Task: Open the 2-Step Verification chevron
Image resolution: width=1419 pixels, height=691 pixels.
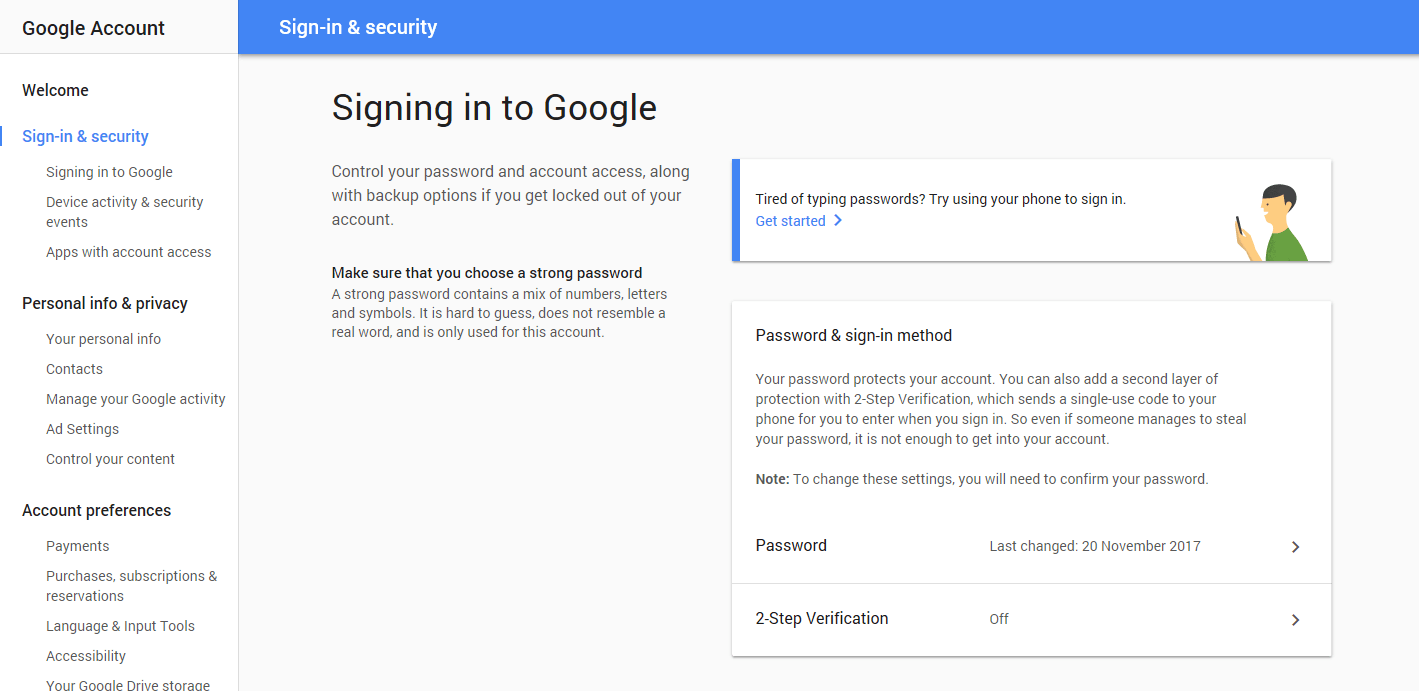Action: pos(1295,620)
